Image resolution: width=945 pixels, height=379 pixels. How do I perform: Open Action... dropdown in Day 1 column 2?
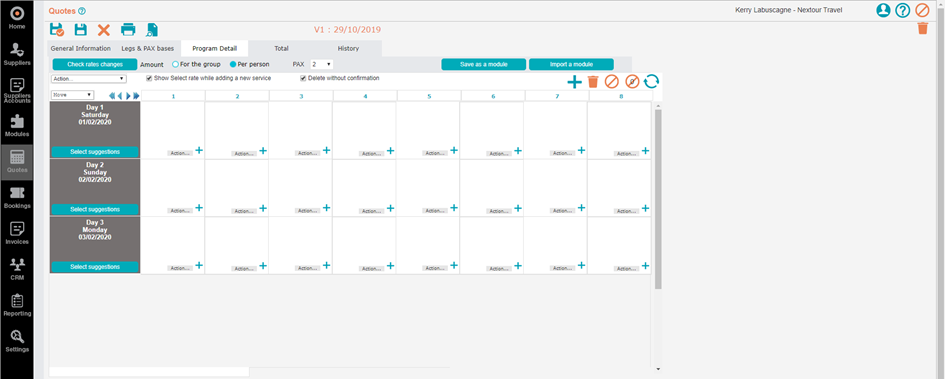click(x=244, y=154)
